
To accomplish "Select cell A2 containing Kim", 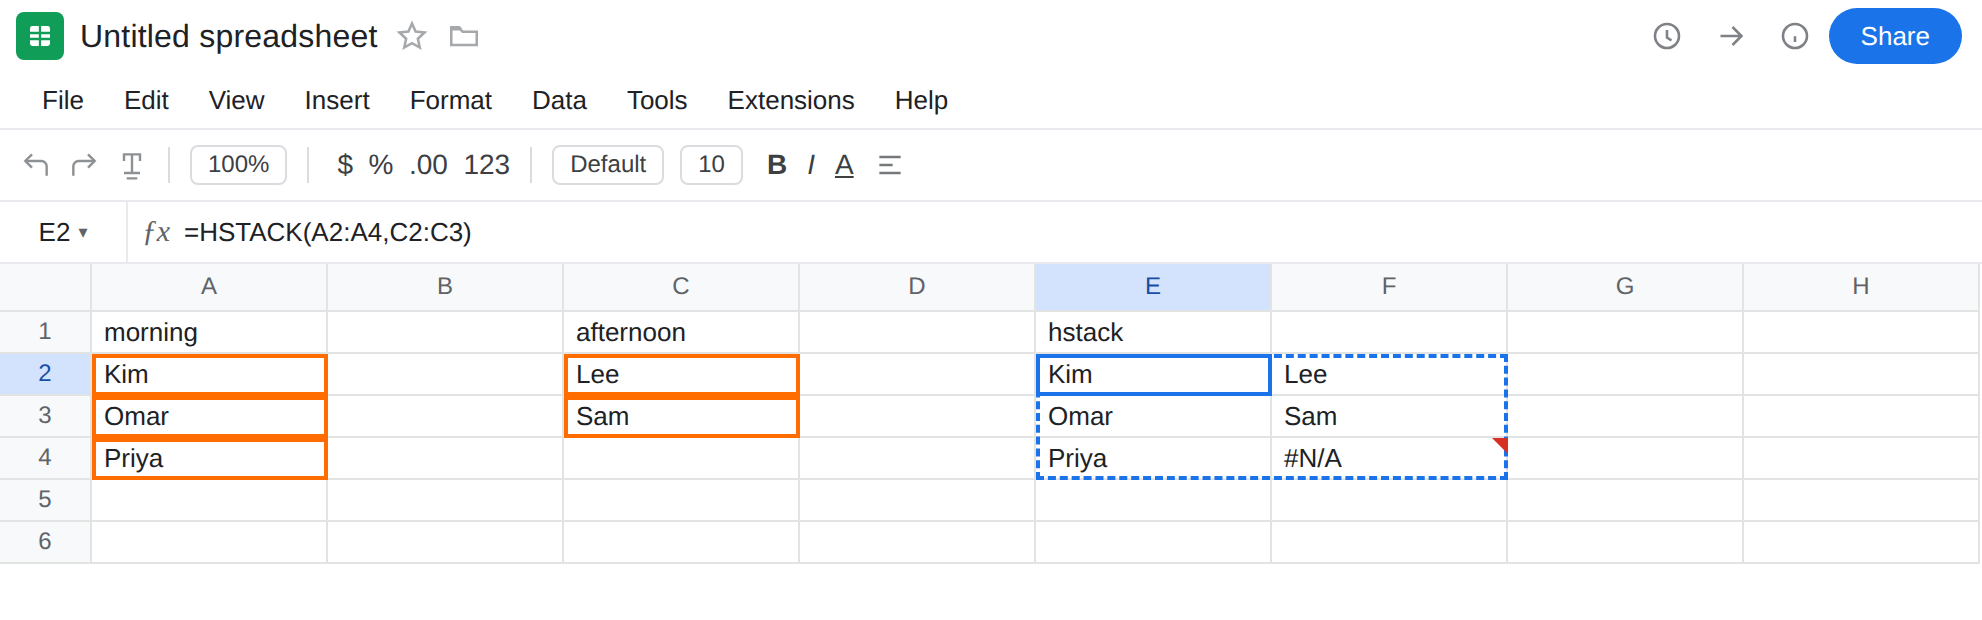I will point(209,374).
